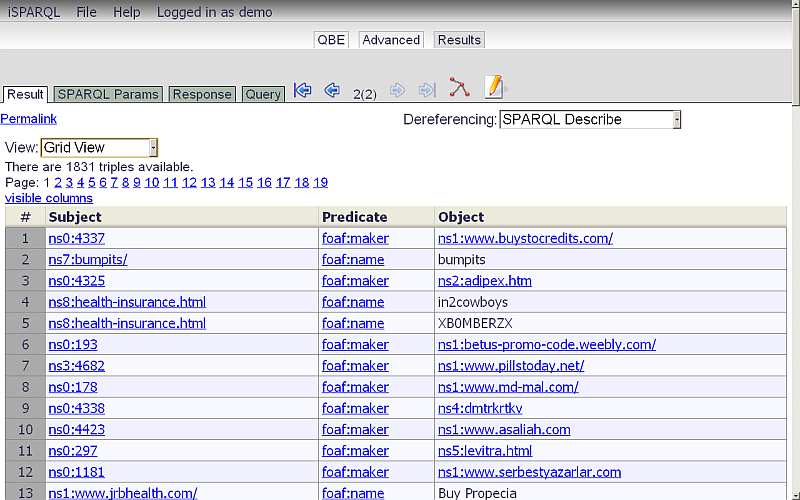Select the SPARQL Params tab
This screenshot has width=800, height=500.
(108, 94)
